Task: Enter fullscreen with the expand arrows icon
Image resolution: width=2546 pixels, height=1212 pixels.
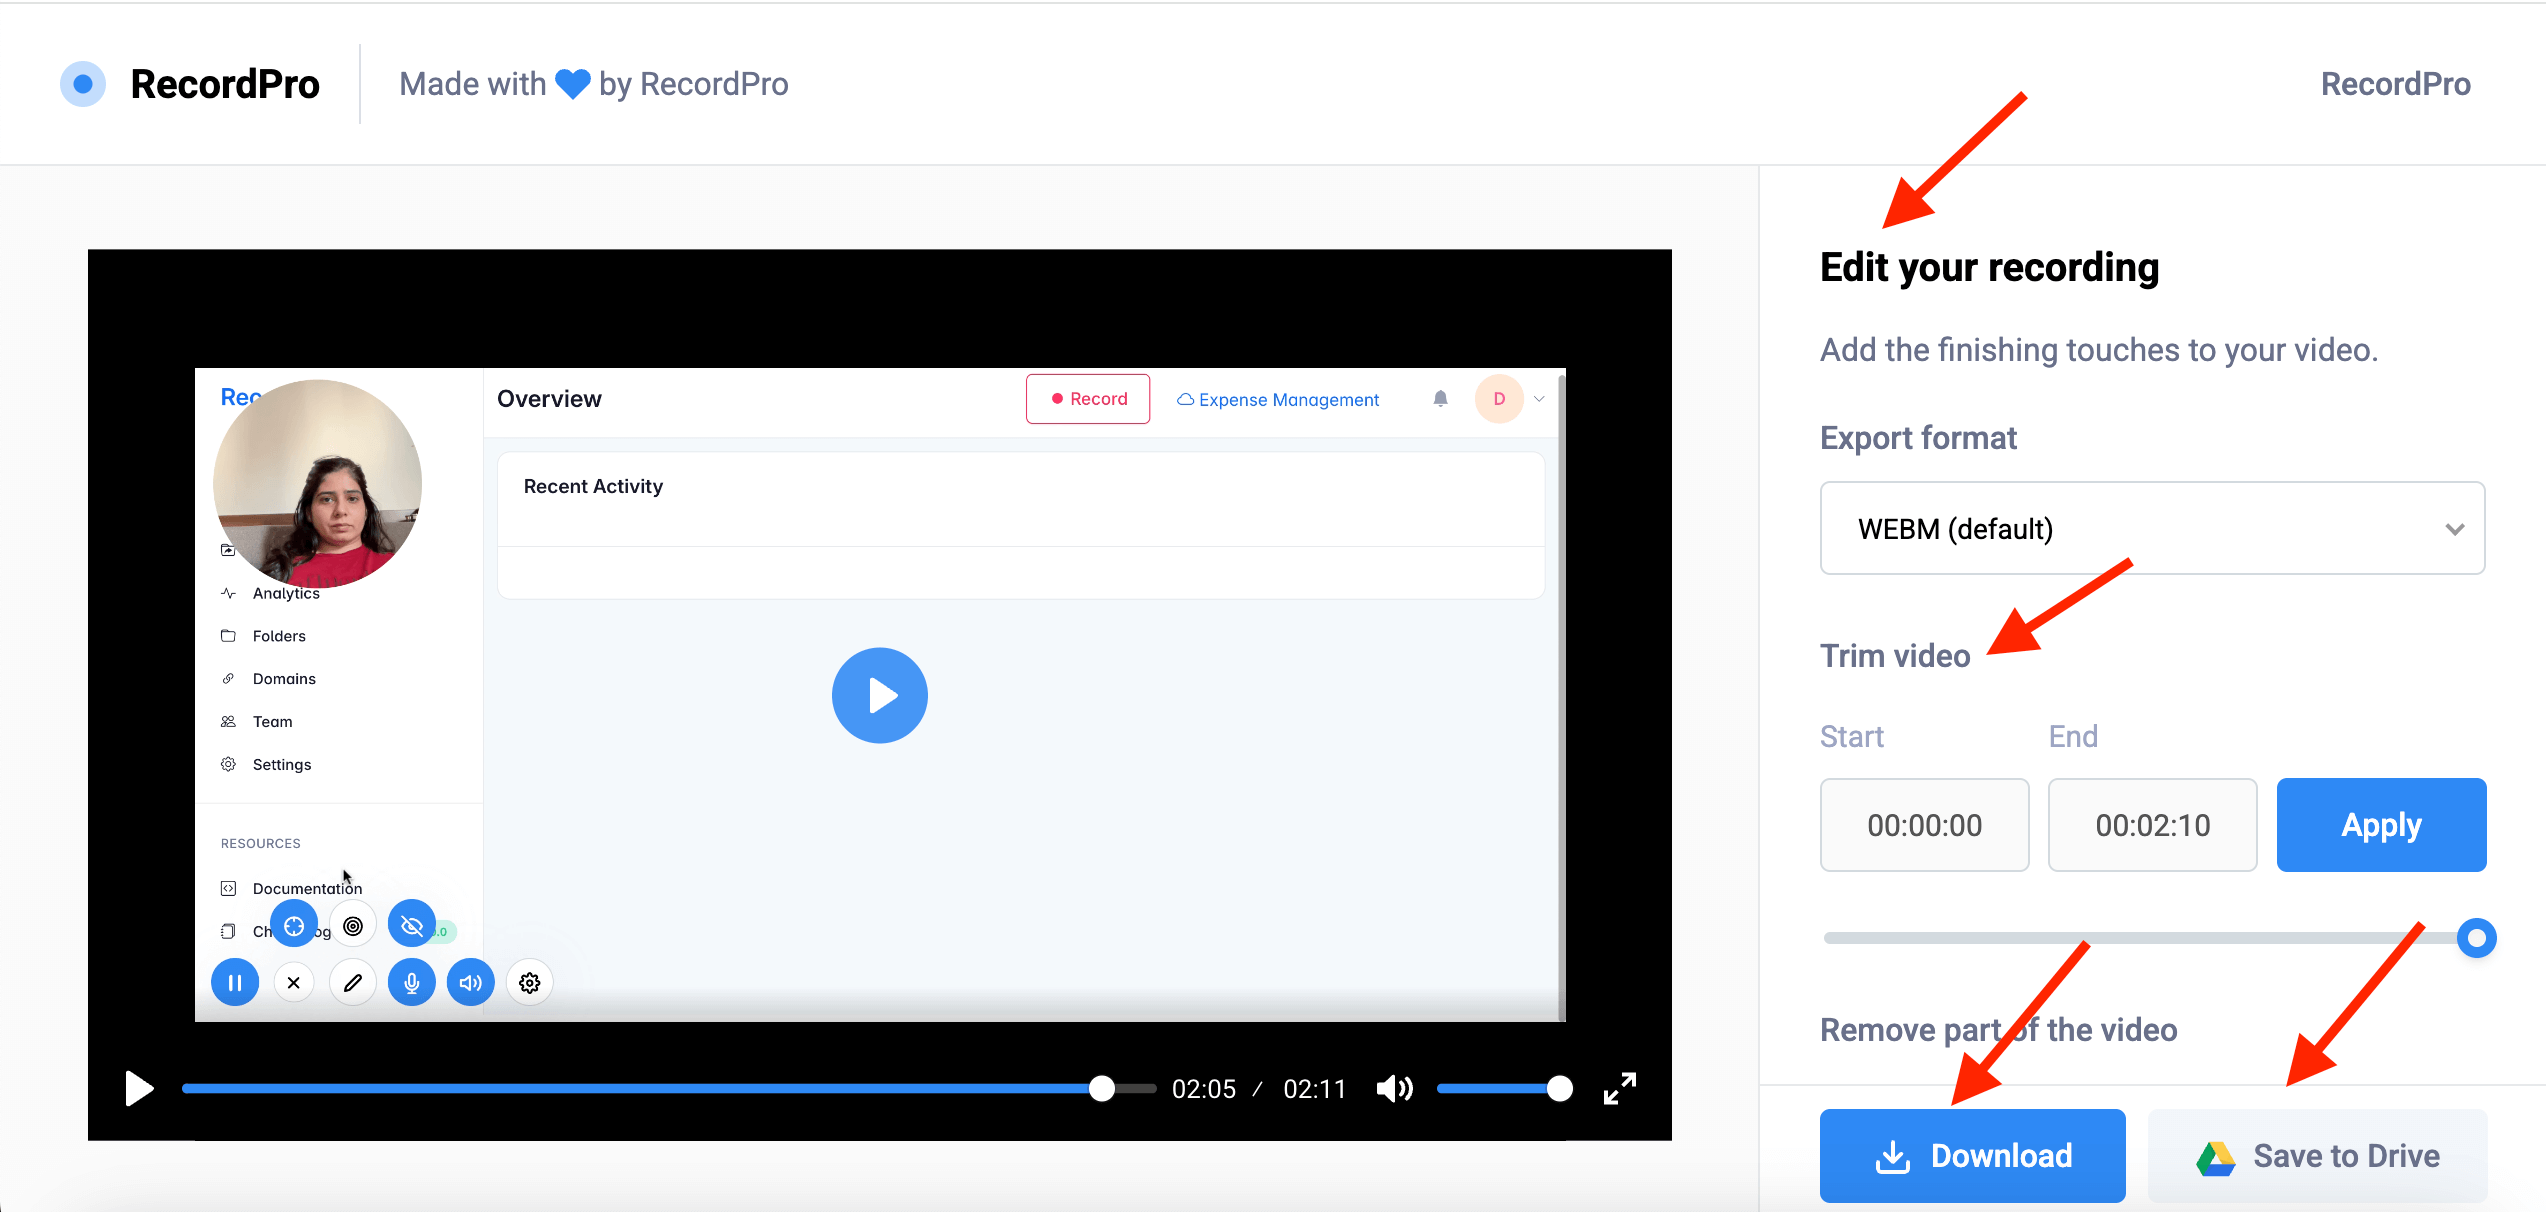Action: tap(1620, 1088)
